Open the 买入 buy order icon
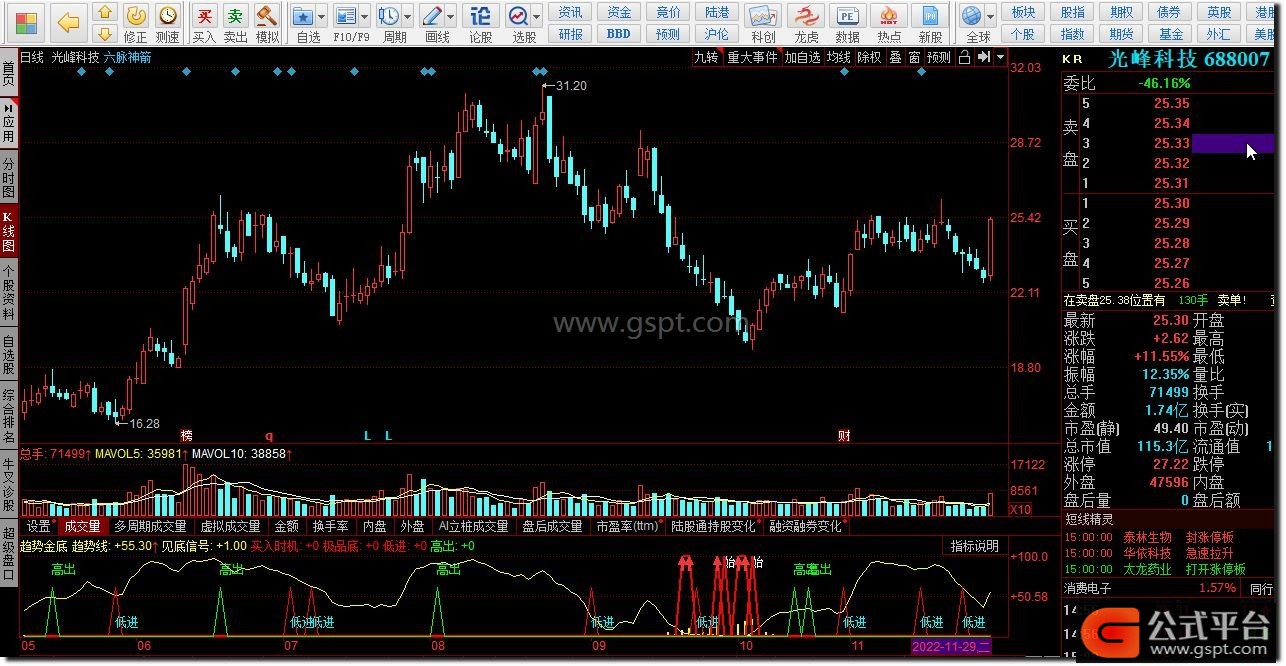Screen dimensions: 1286x666 click(204, 23)
